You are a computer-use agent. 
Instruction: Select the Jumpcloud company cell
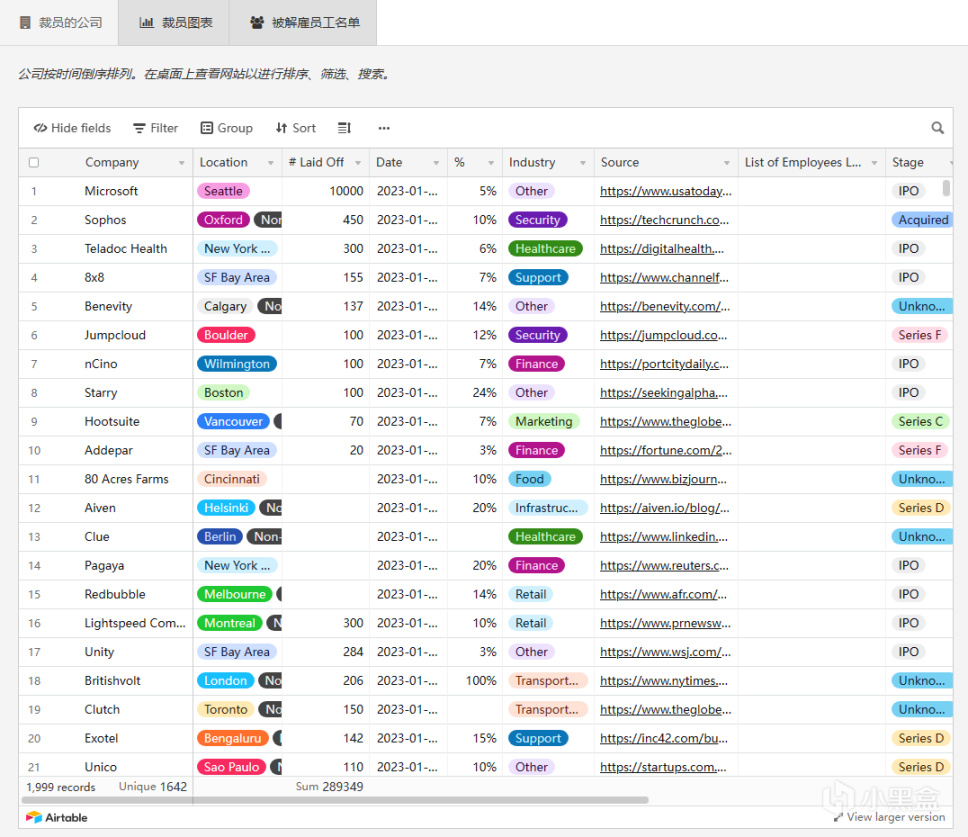[x=115, y=335]
